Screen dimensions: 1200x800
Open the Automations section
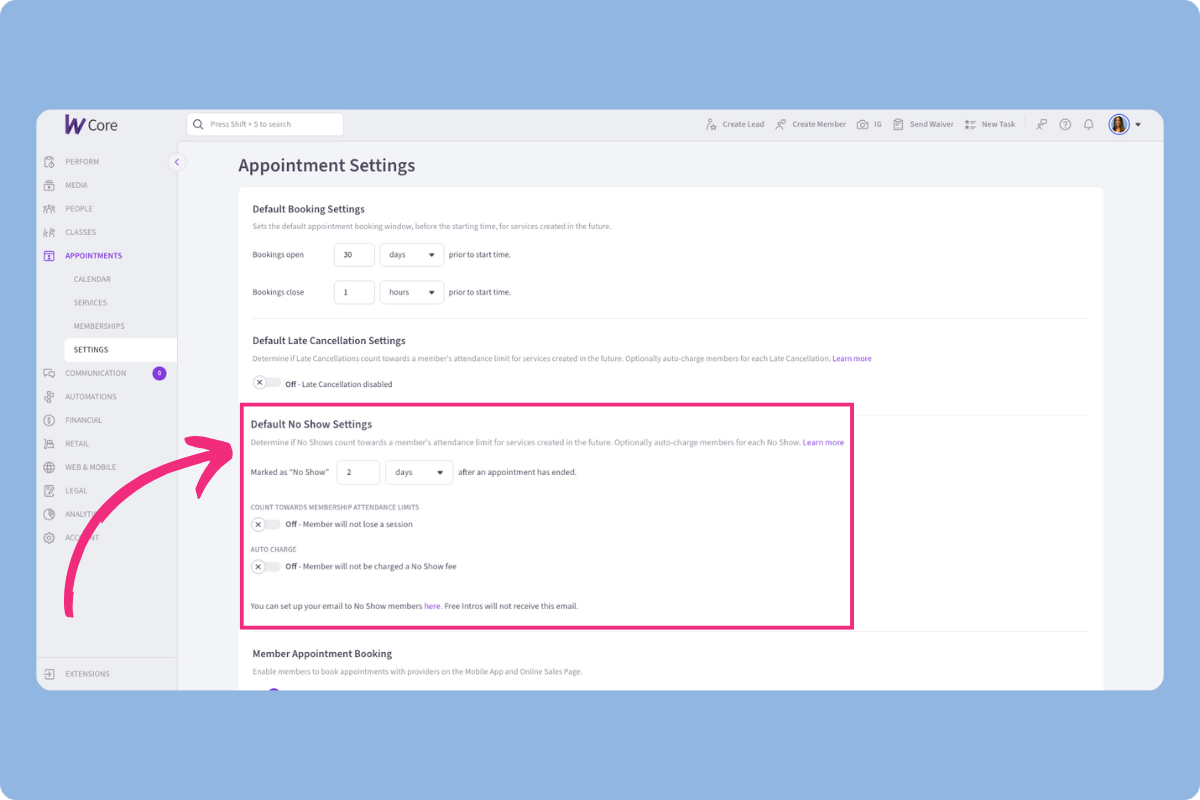point(91,396)
